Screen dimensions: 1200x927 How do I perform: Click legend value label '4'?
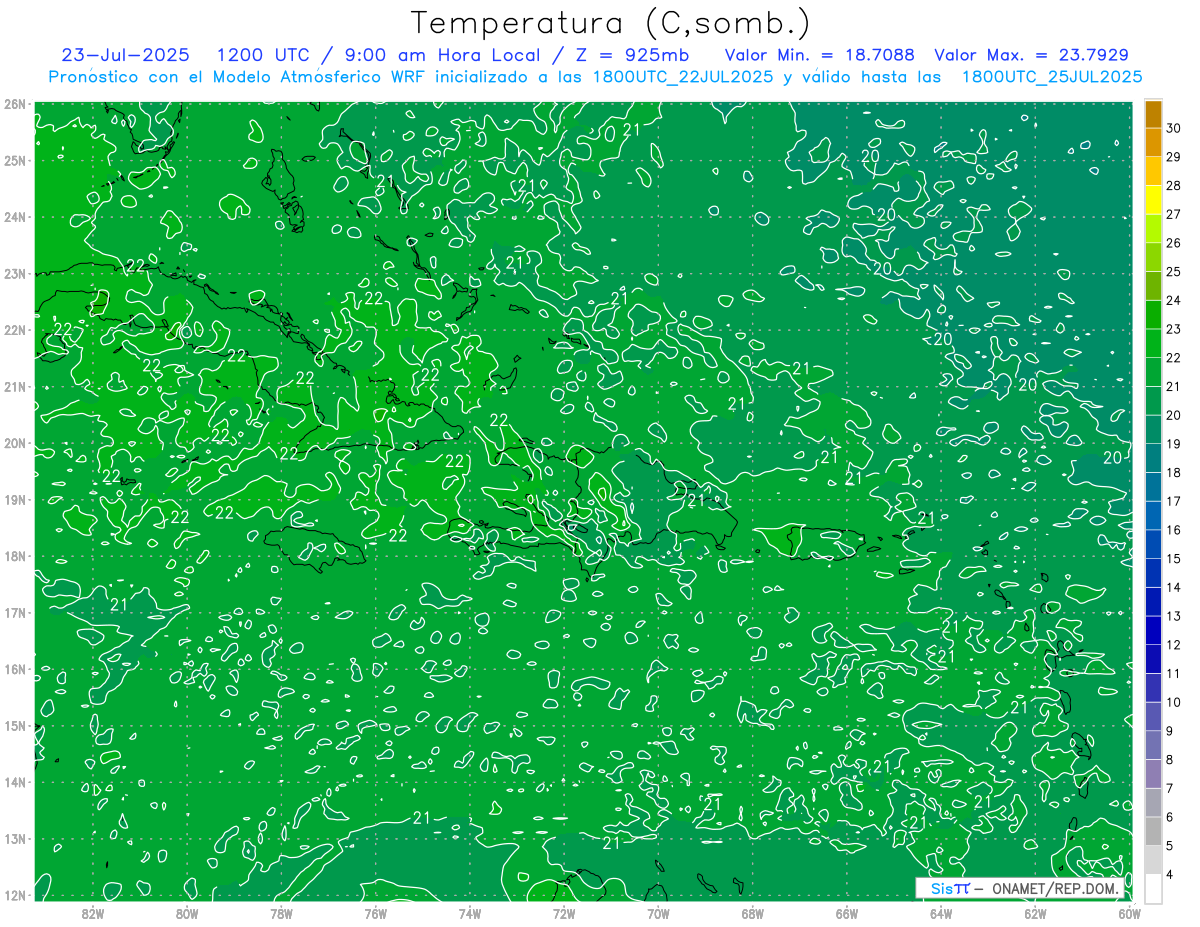(1170, 874)
